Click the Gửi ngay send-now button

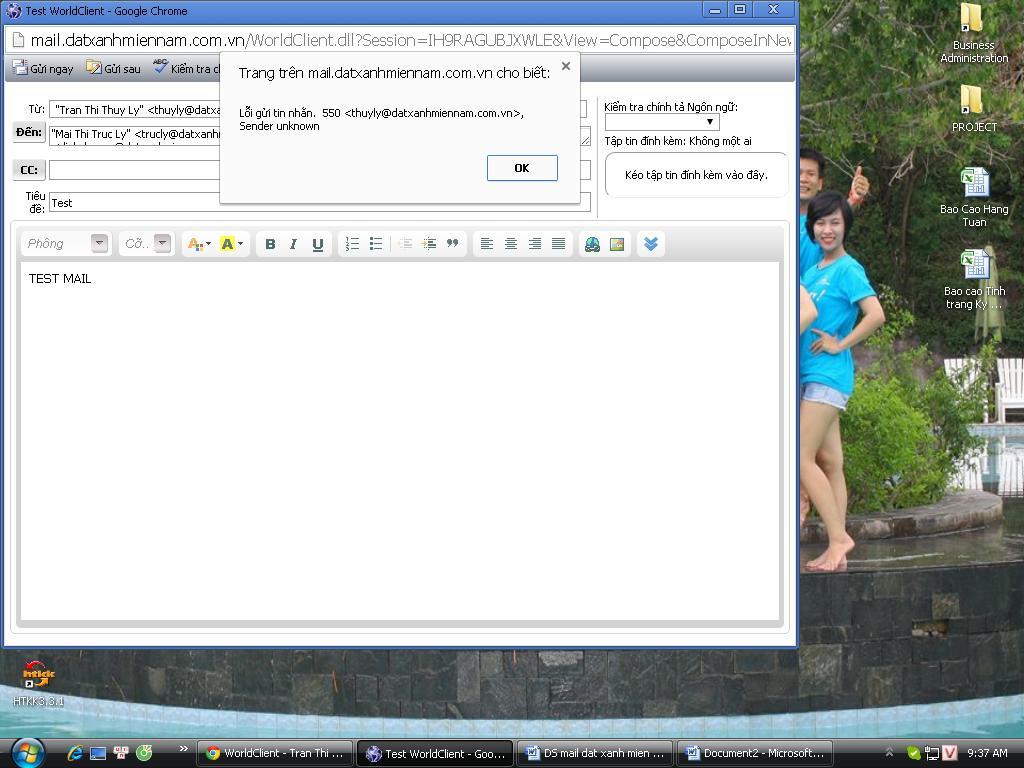point(42,69)
